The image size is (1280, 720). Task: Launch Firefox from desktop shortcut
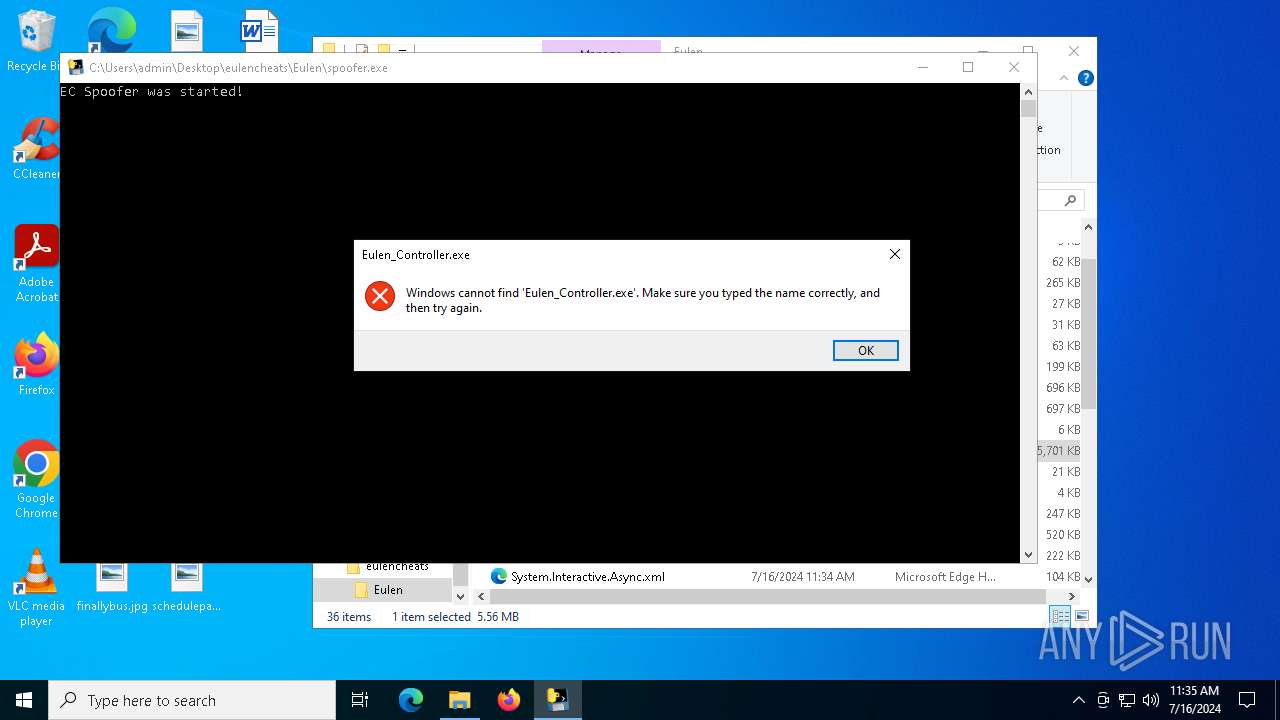(36, 365)
